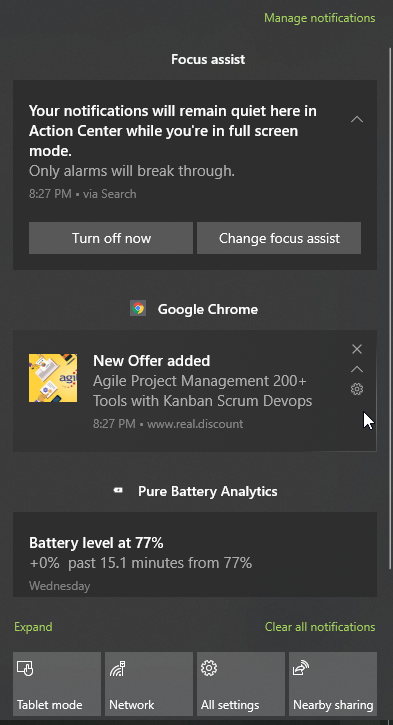Click the Pure Battery Analytics icon
Viewport: 393px width, 725px height.
pos(119,491)
